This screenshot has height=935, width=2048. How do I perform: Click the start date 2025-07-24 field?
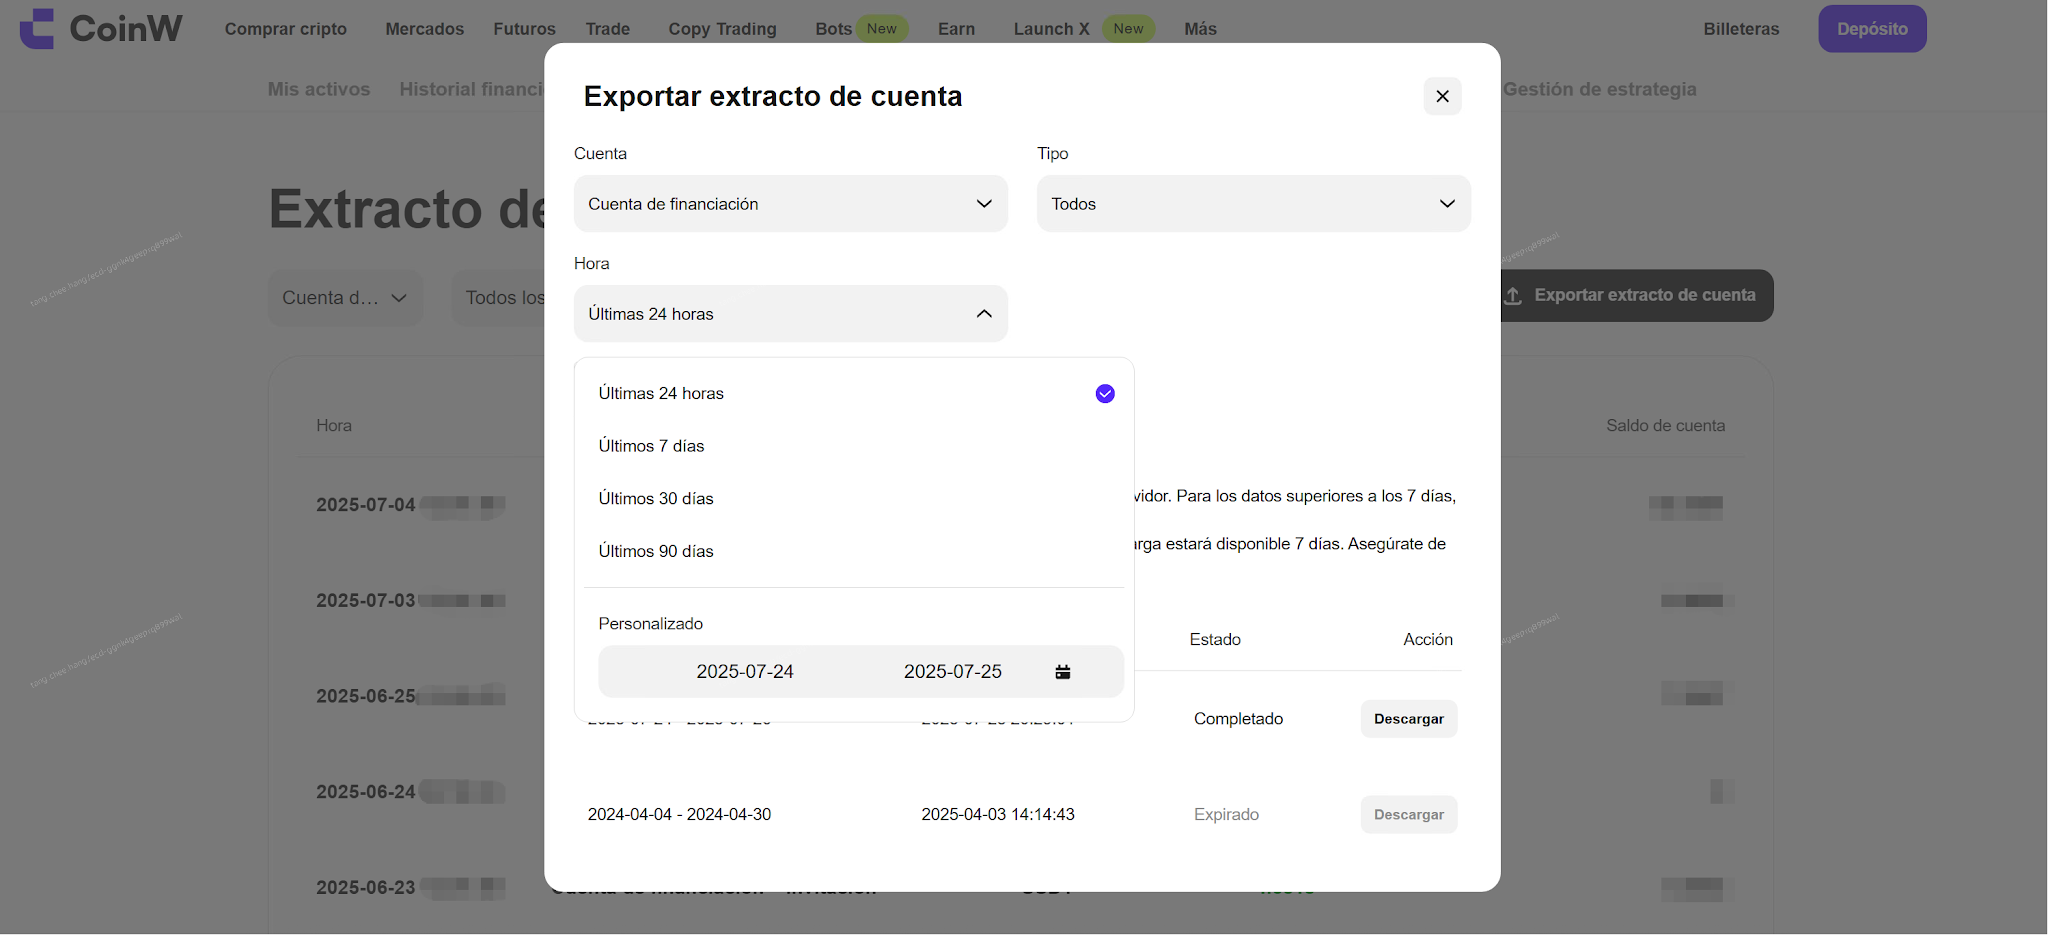click(745, 672)
